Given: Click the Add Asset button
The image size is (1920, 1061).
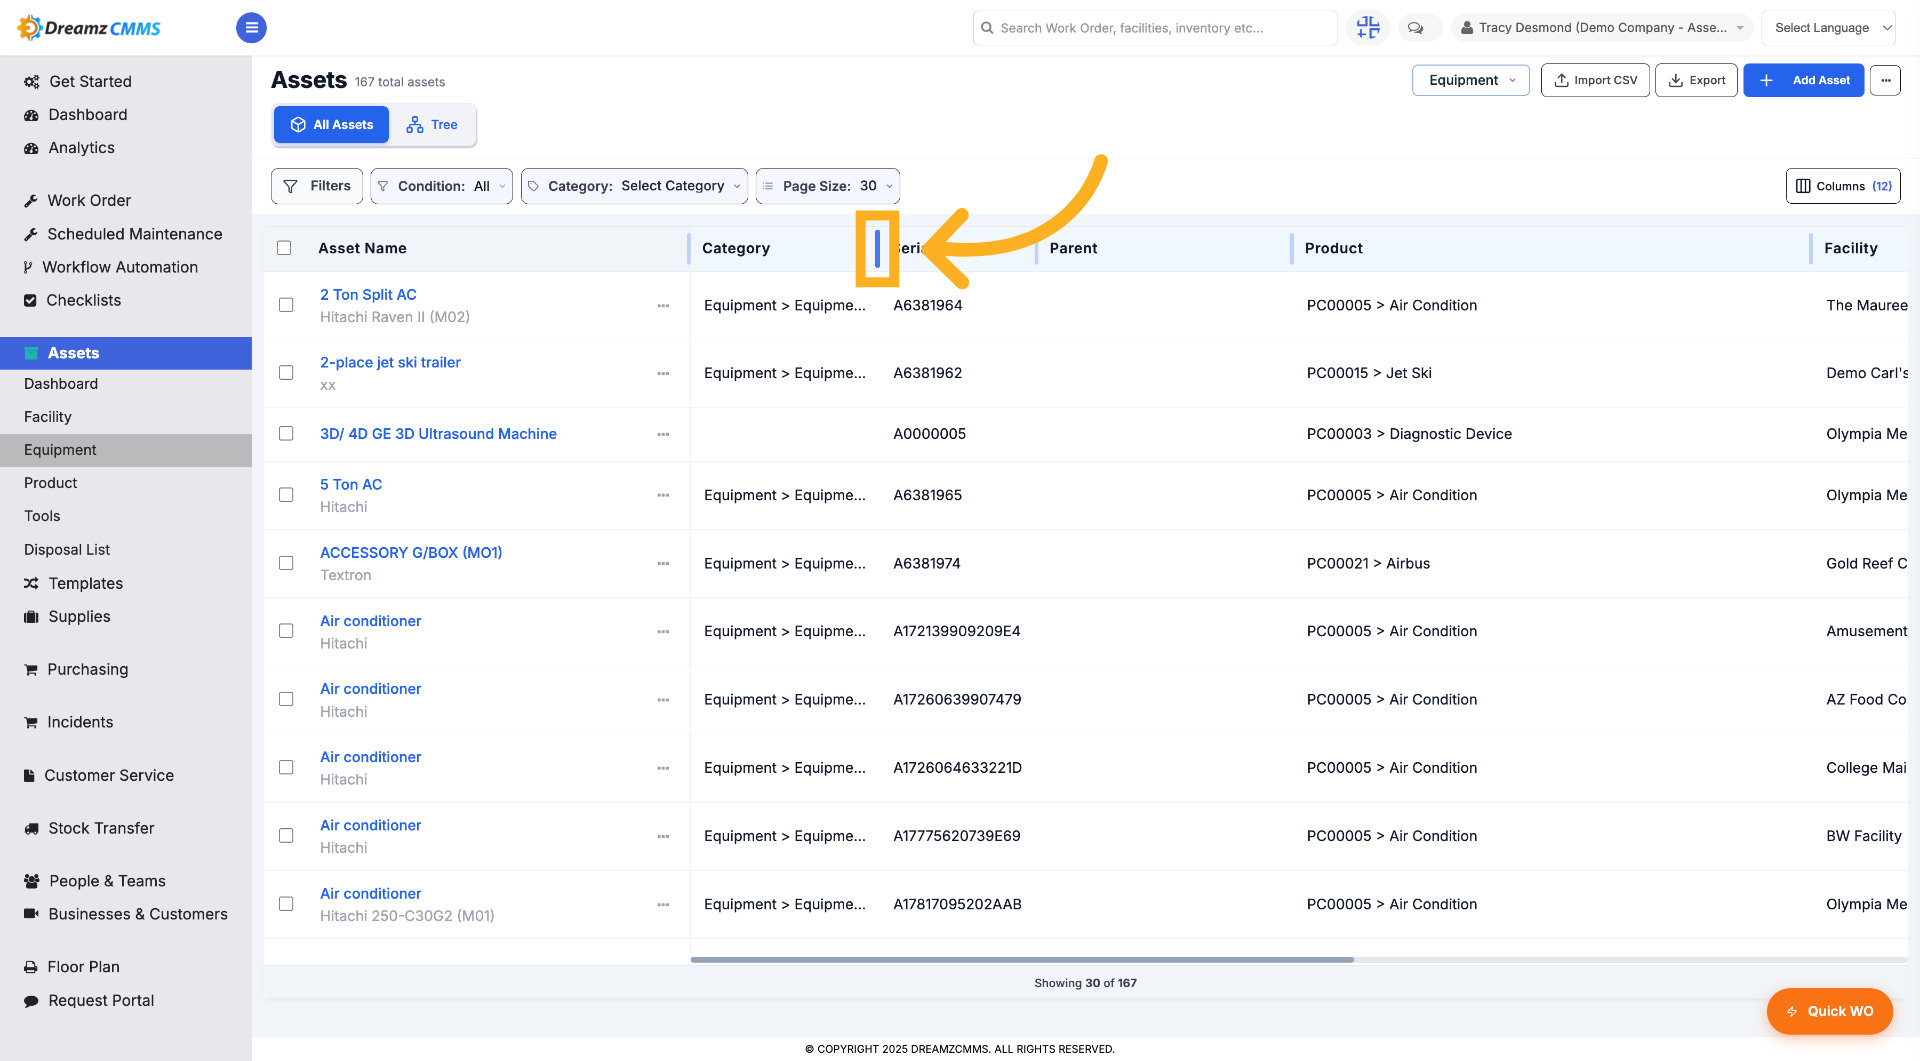Looking at the screenshot, I should tap(1803, 80).
